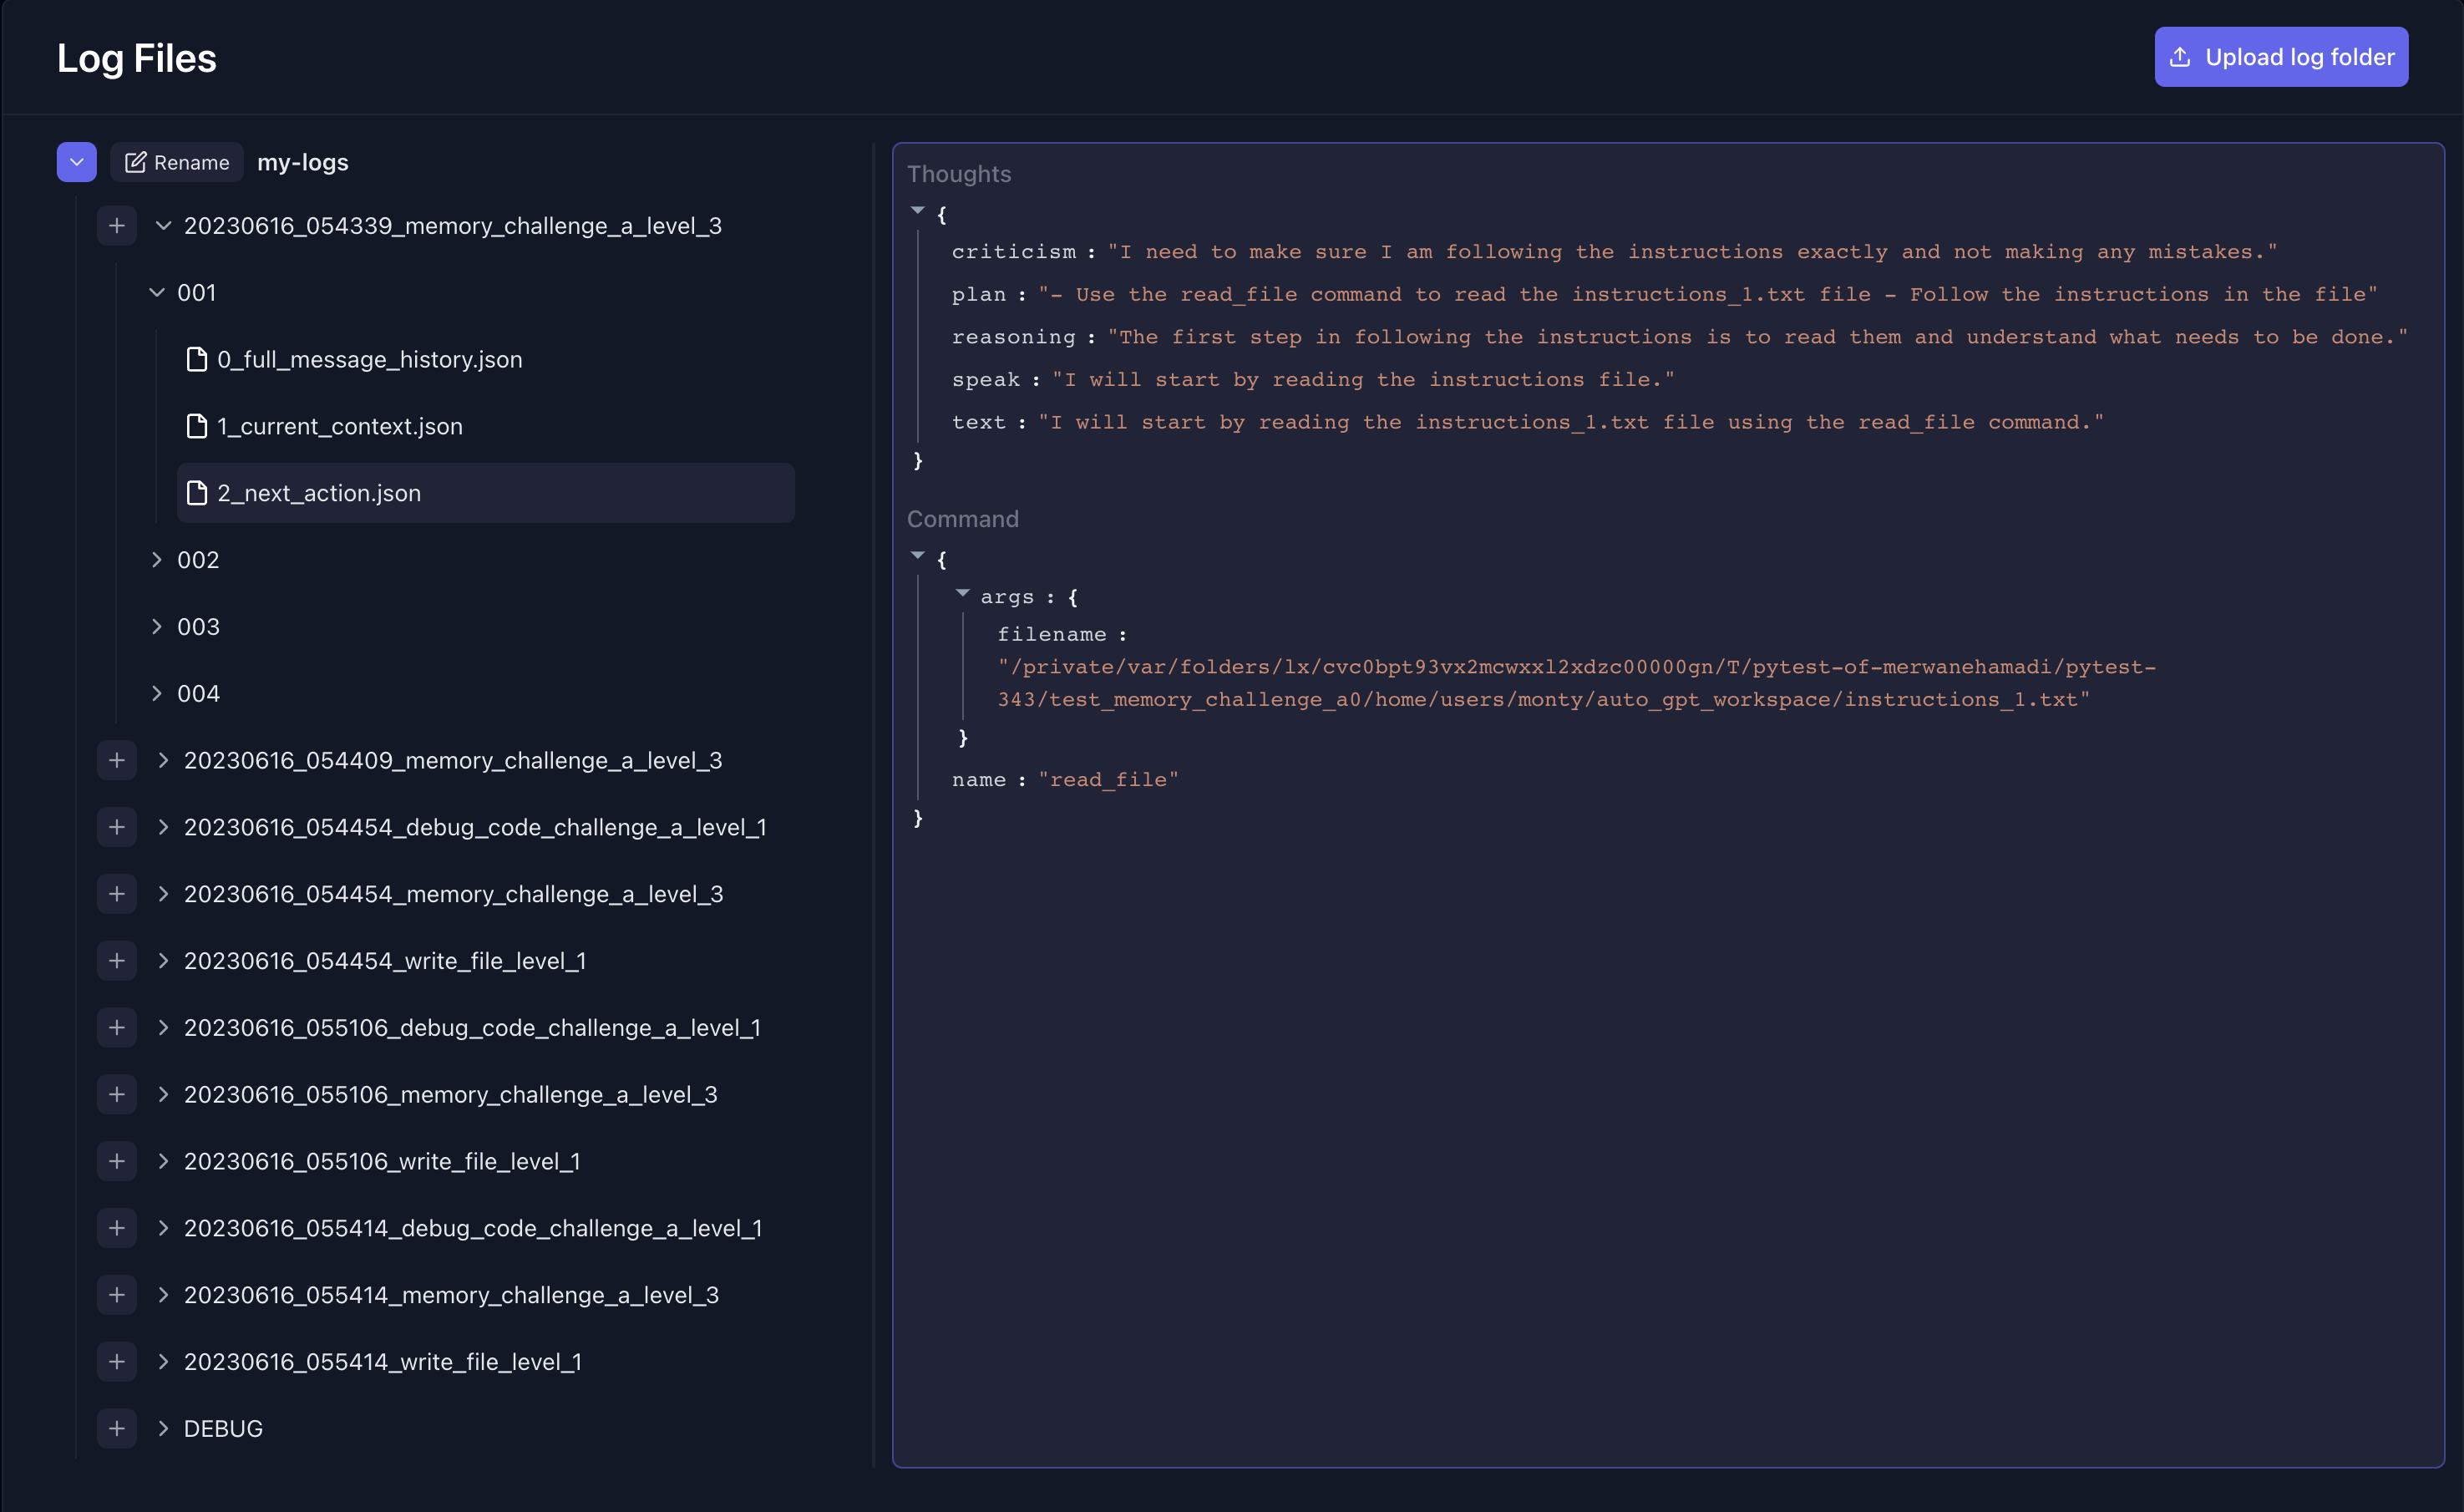The image size is (2464, 1512).
Task: Open the chevron dropdown left of Rename
Action: point(76,161)
